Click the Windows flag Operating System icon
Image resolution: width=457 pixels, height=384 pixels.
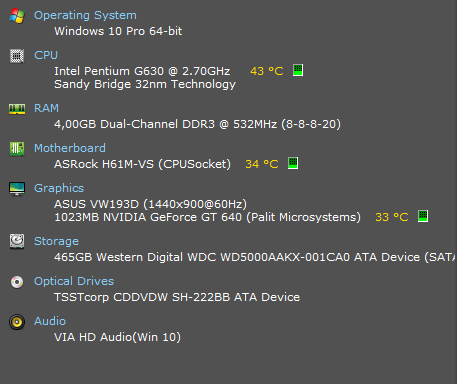17,16
